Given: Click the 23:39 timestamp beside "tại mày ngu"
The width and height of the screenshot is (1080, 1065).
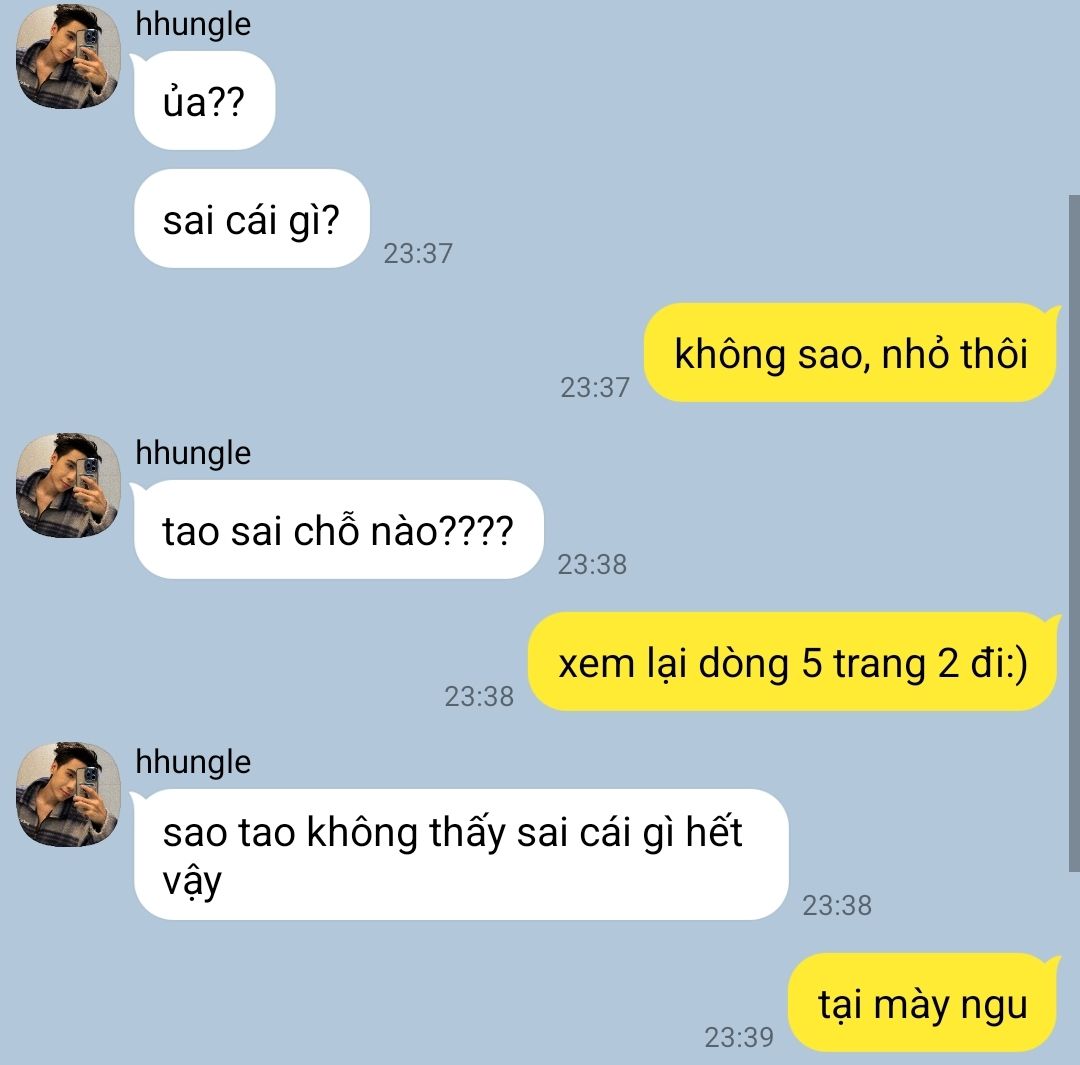Looking at the screenshot, I should coord(738,1037).
